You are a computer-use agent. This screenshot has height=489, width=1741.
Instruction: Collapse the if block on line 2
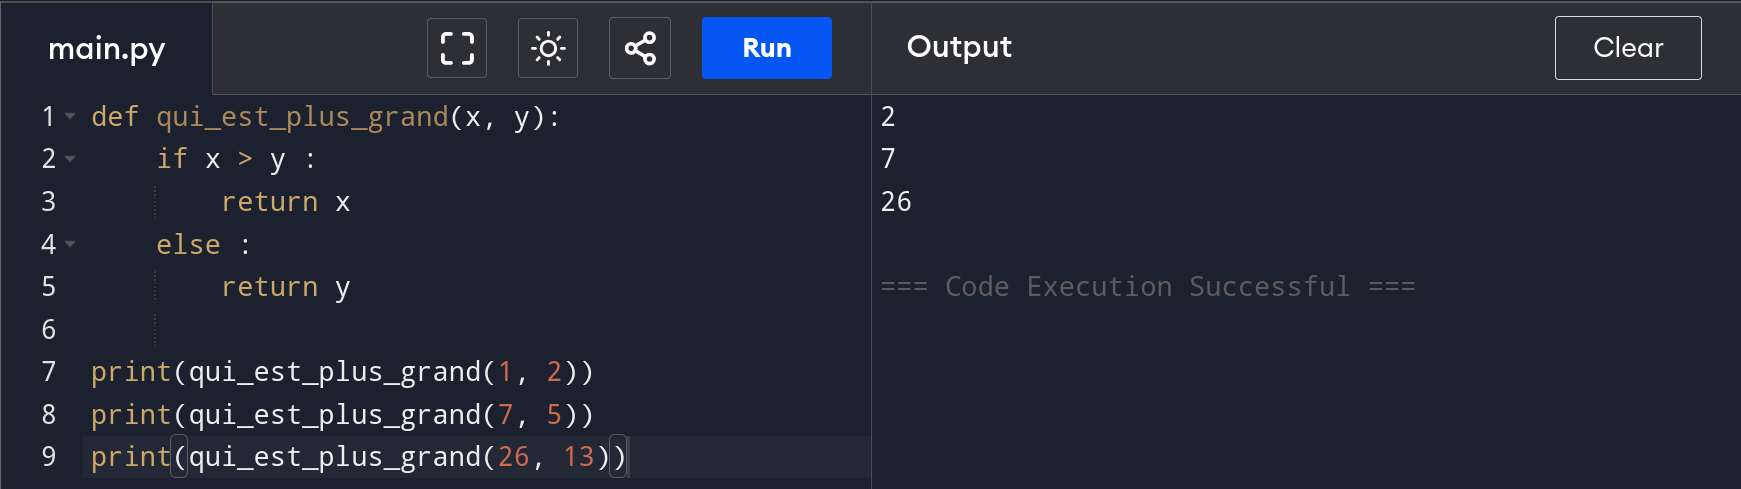click(x=70, y=159)
